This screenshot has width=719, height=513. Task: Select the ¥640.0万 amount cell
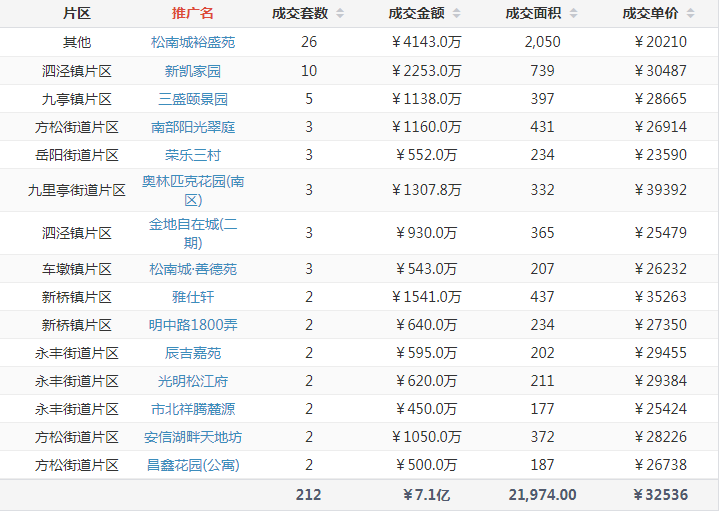[426, 325]
